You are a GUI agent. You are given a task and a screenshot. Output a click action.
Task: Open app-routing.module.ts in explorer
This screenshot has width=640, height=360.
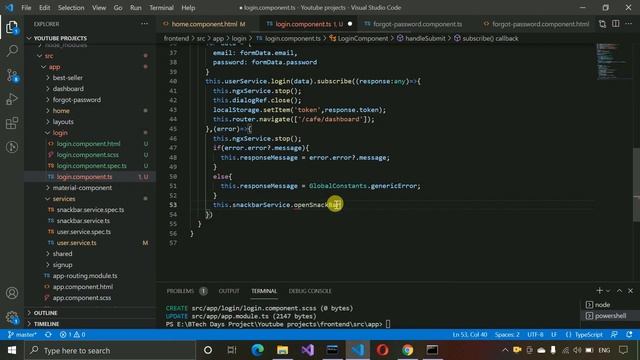pyautogui.click(x=84, y=276)
